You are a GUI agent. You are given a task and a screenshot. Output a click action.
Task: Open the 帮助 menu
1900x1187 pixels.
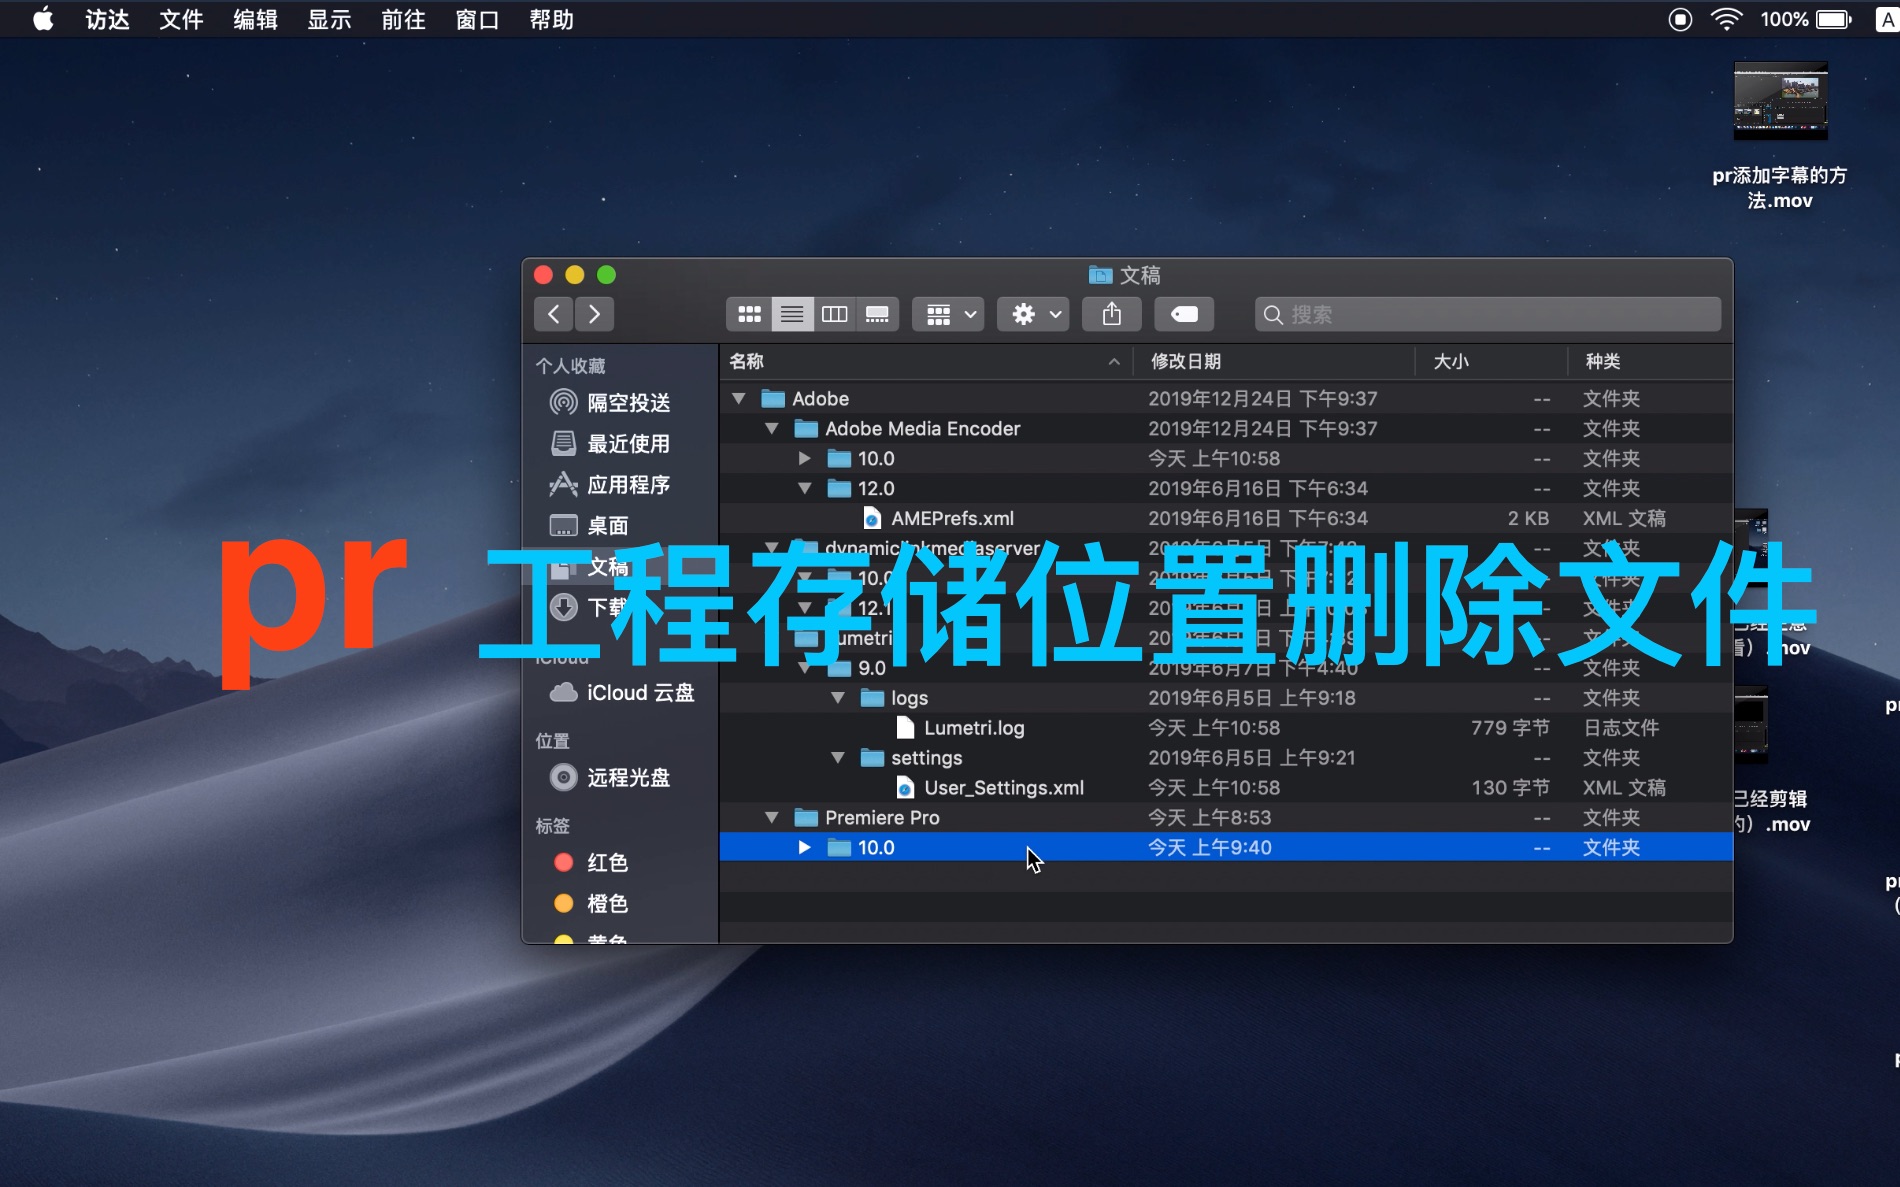(x=551, y=19)
